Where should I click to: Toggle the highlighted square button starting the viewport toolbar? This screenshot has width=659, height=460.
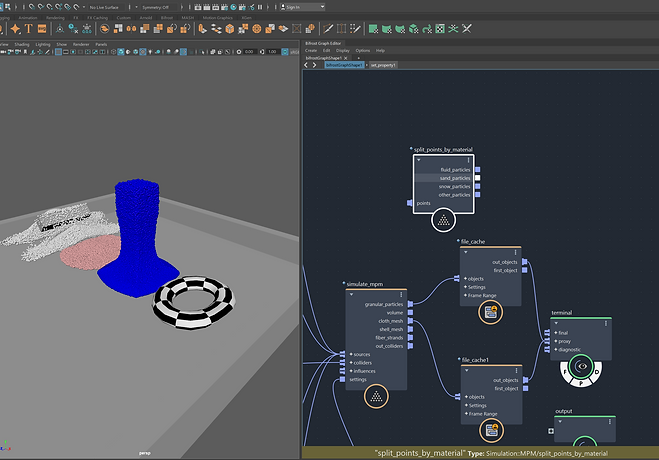(58, 52)
